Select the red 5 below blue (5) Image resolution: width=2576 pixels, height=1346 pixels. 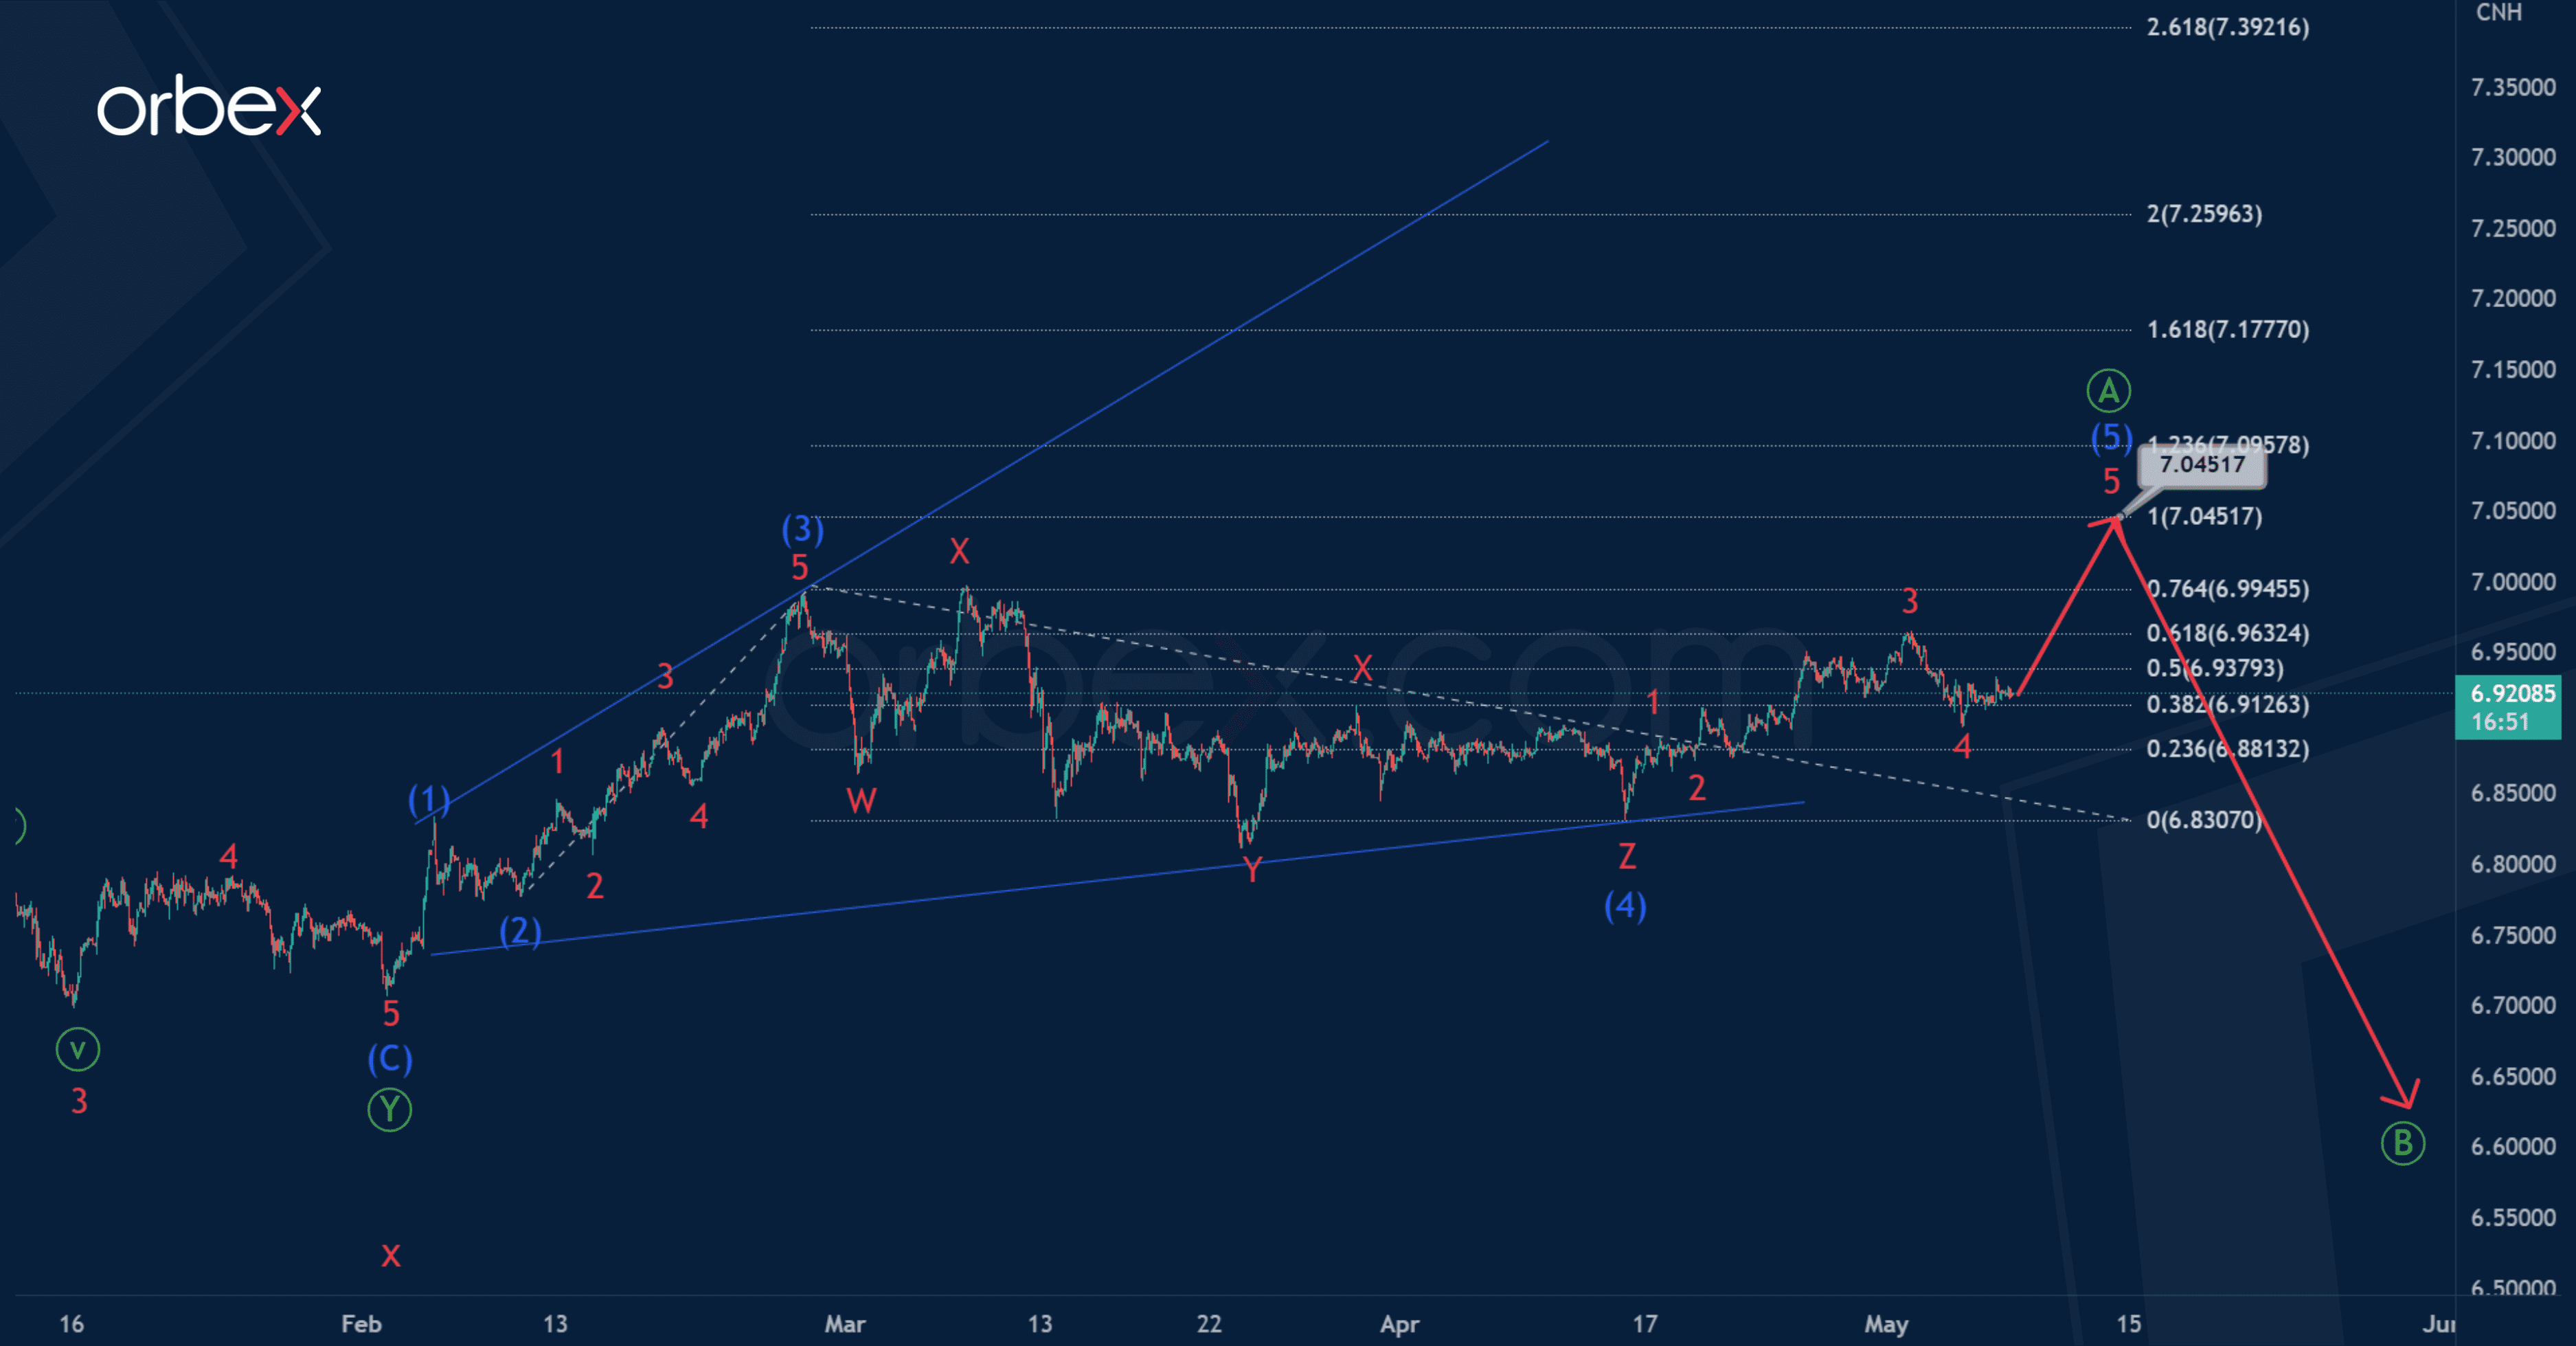2111,482
